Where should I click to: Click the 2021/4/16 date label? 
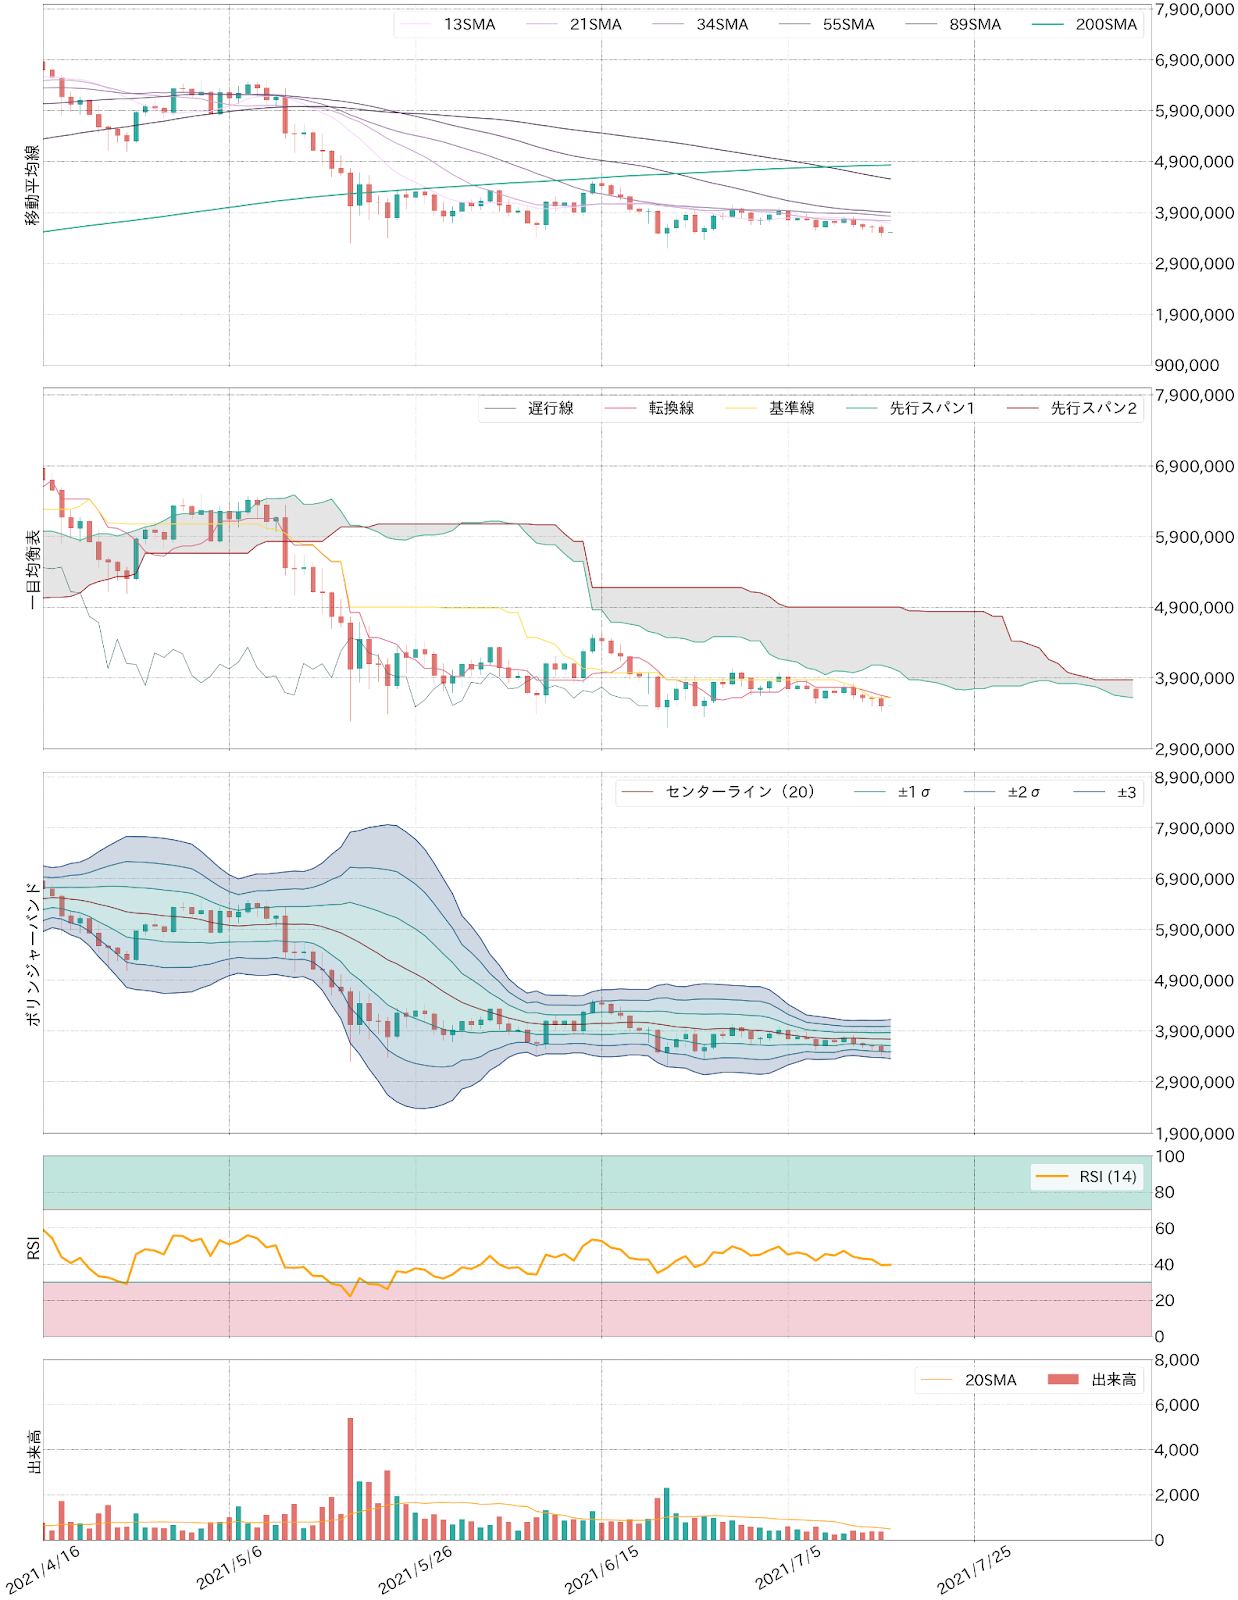tap(42, 1570)
